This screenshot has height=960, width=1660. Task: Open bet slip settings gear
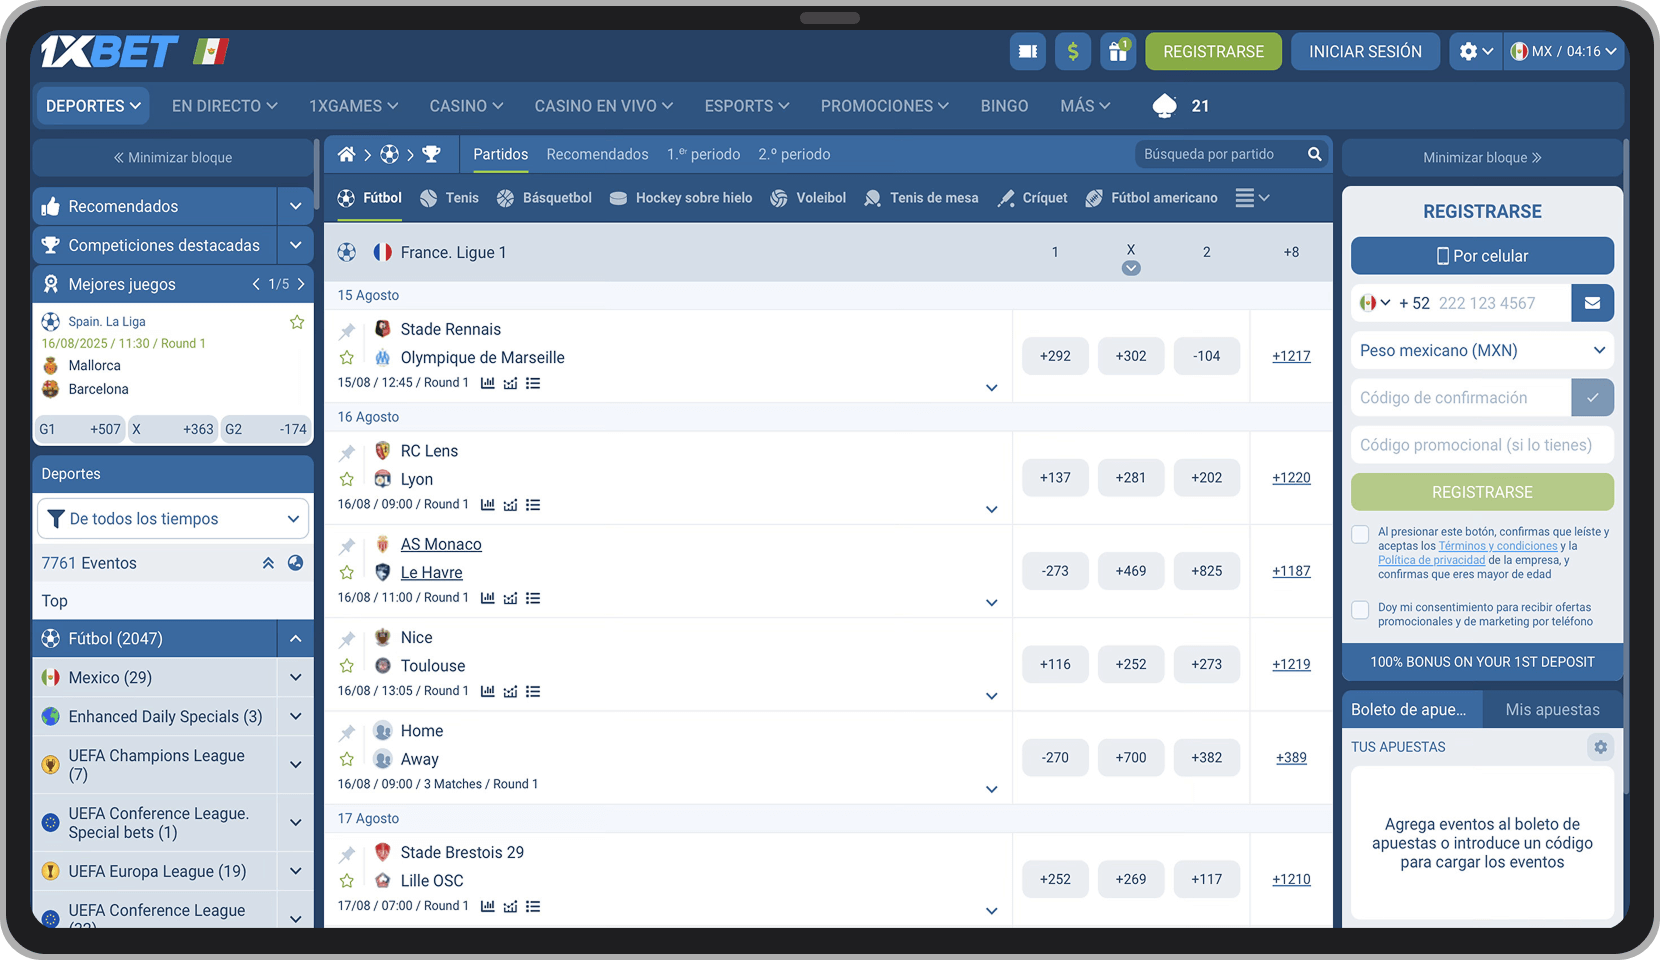pos(1600,747)
